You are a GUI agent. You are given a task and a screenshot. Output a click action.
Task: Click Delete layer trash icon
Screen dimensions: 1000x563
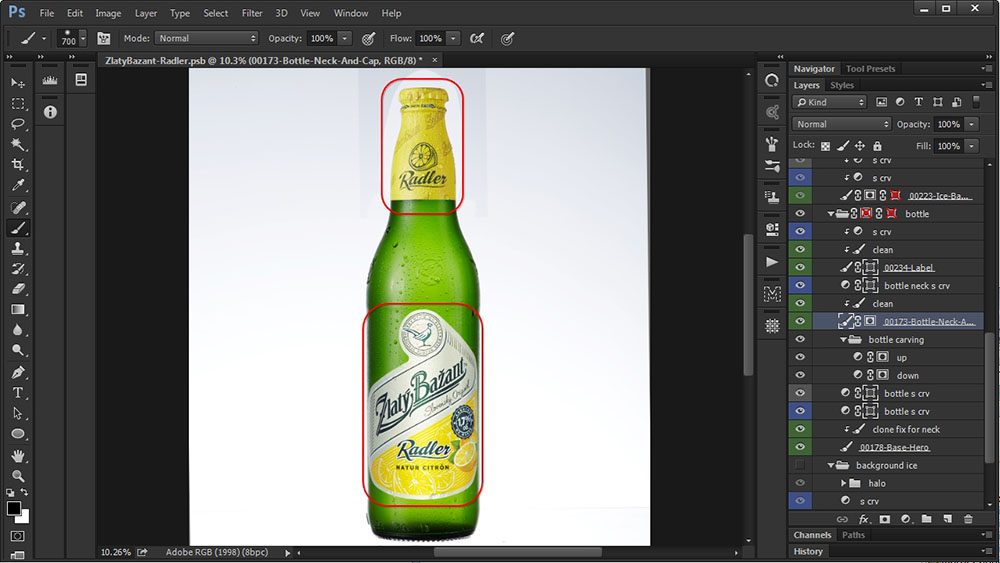[x=968, y=519]
